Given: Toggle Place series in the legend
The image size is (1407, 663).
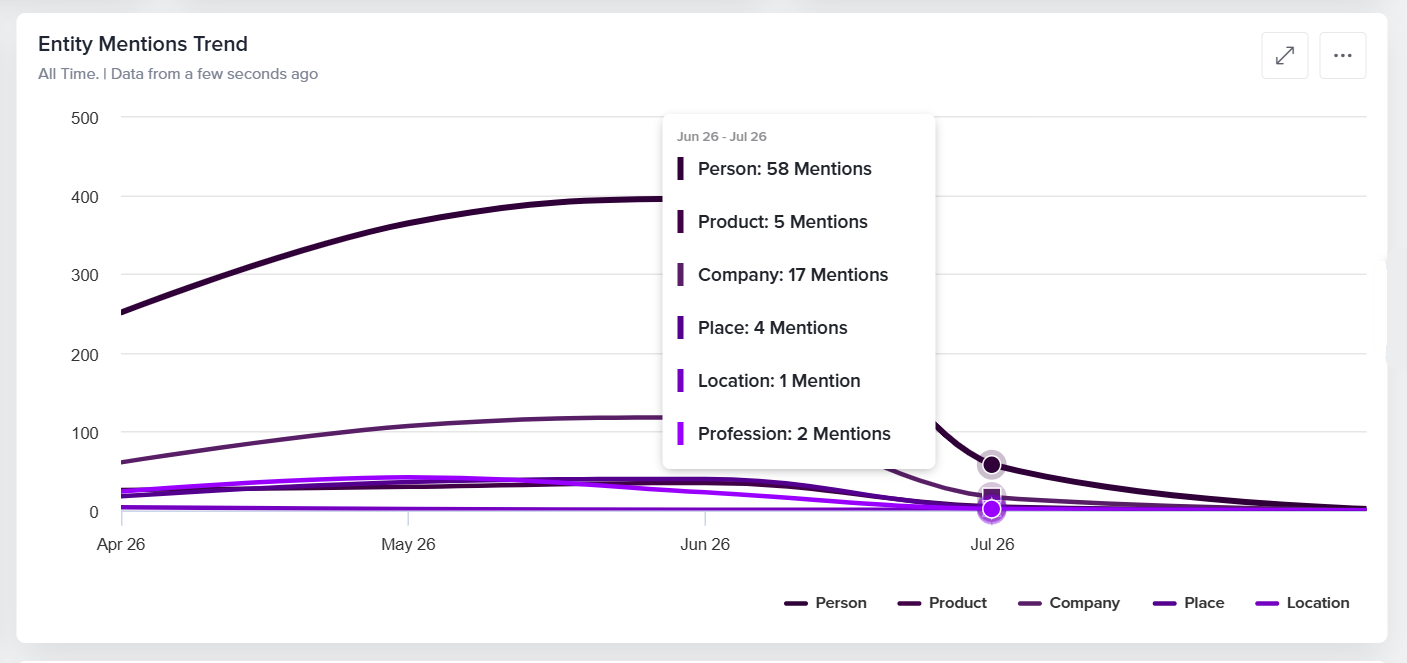Looking at the screenshot, I should click(1188, 603).
